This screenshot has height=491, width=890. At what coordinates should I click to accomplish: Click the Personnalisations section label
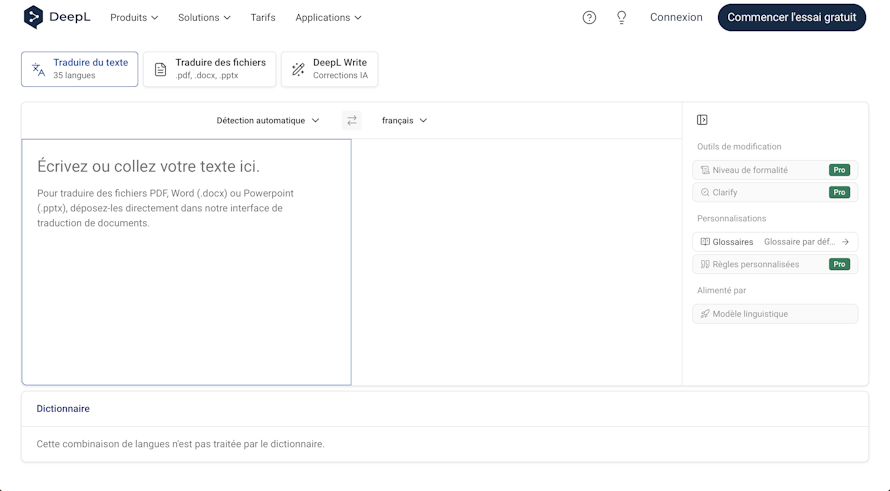732,219
